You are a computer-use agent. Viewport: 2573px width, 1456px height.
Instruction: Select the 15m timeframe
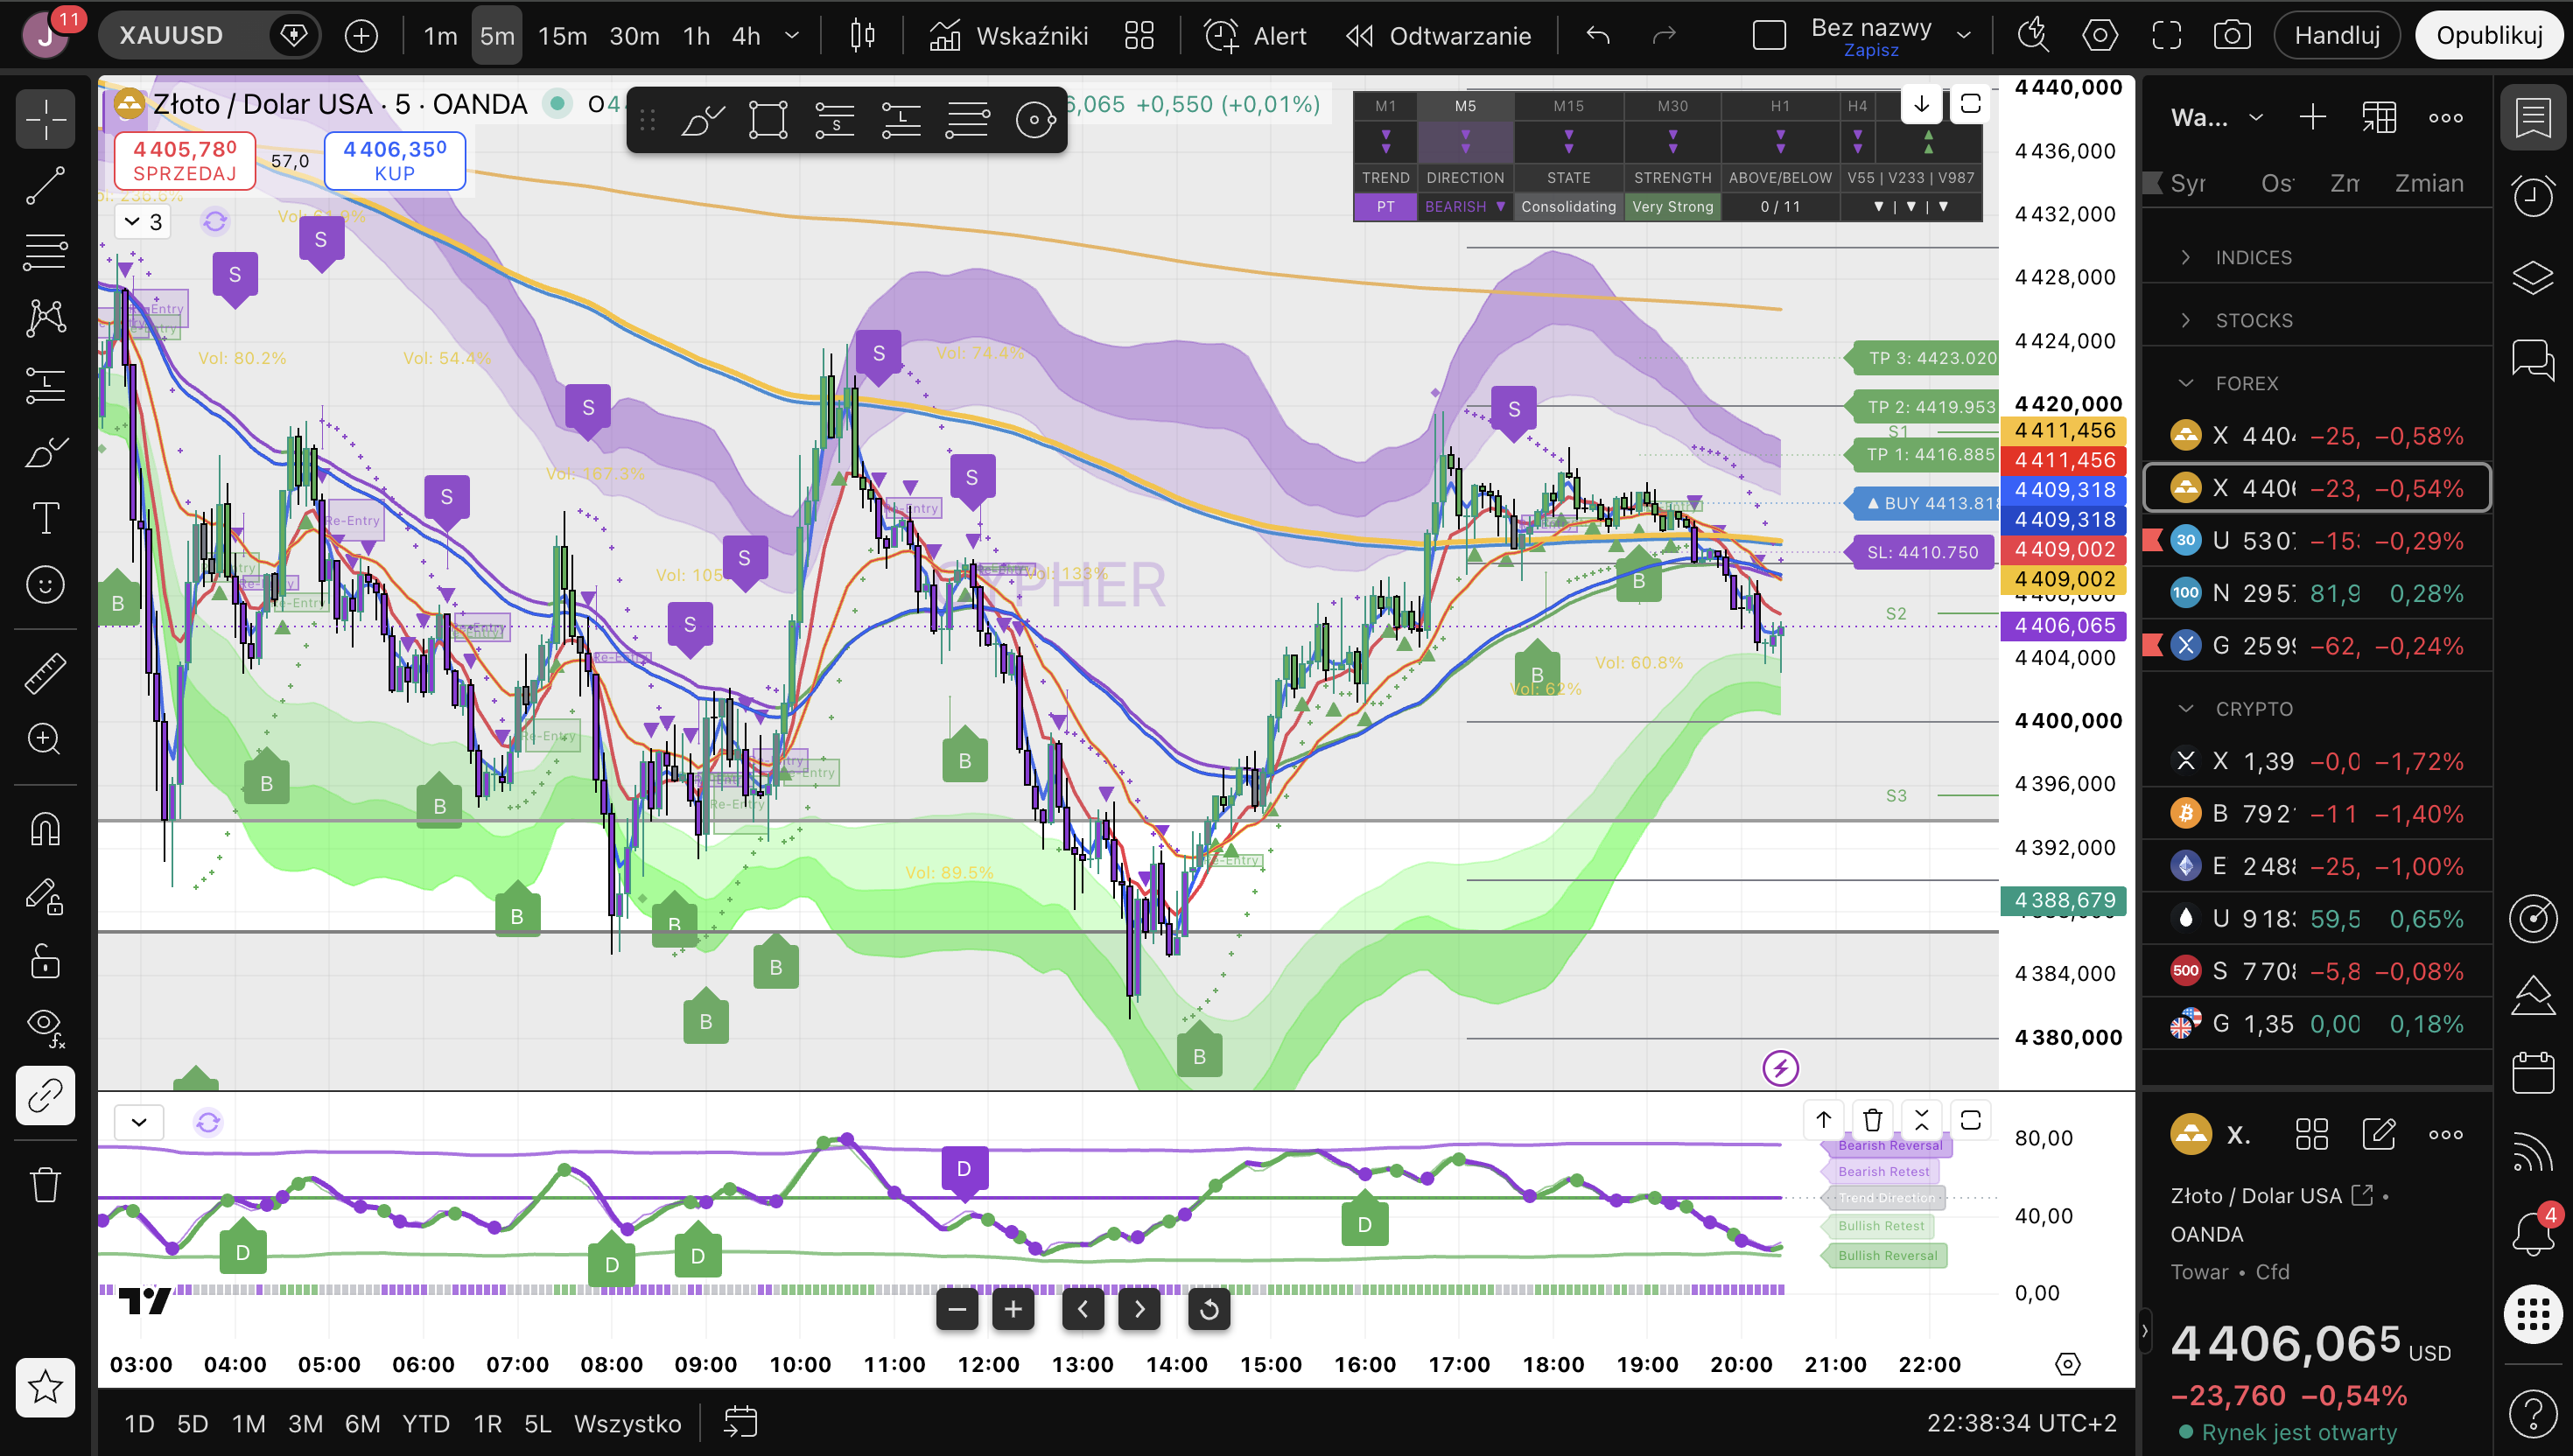562,36
